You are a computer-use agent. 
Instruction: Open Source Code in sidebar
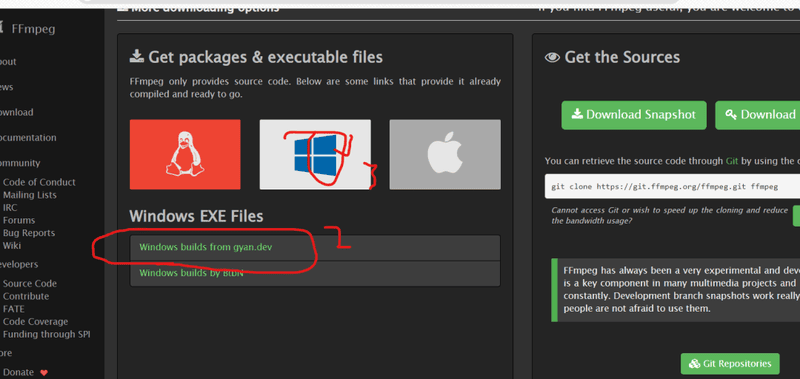click(x=30, y=284)
